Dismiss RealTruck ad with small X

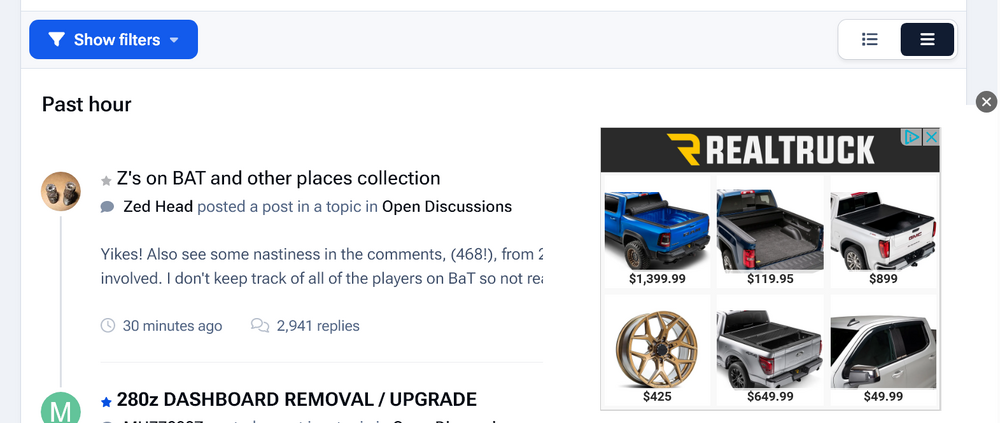931,137
